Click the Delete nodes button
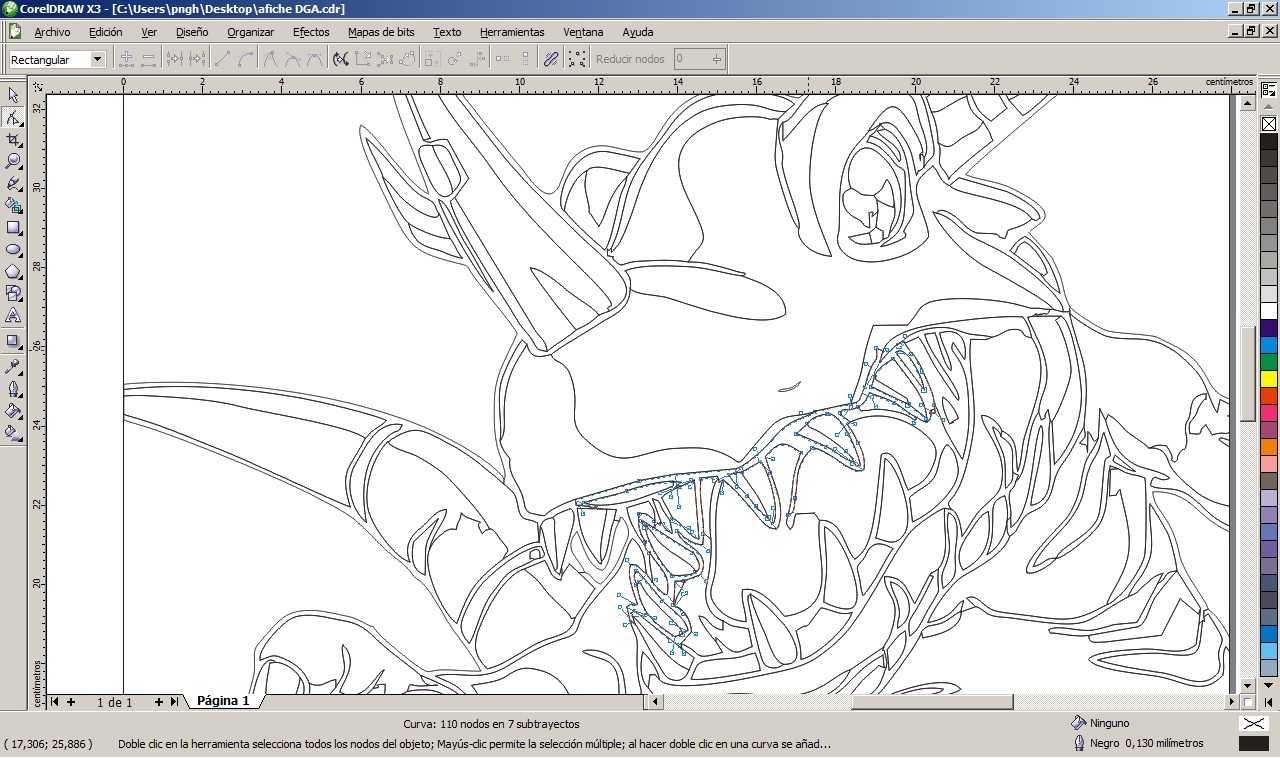The width and height of the screenshot is (1280, 758). pos(149,59)
